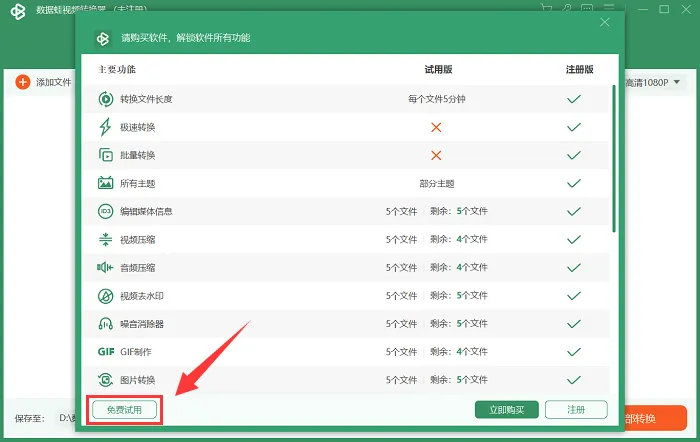Click the 音频压缩 speaker icon

(105, 267)
